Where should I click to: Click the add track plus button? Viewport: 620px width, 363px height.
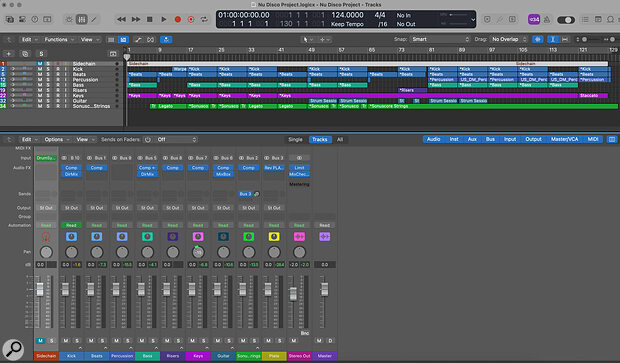[x=9, y=54]
